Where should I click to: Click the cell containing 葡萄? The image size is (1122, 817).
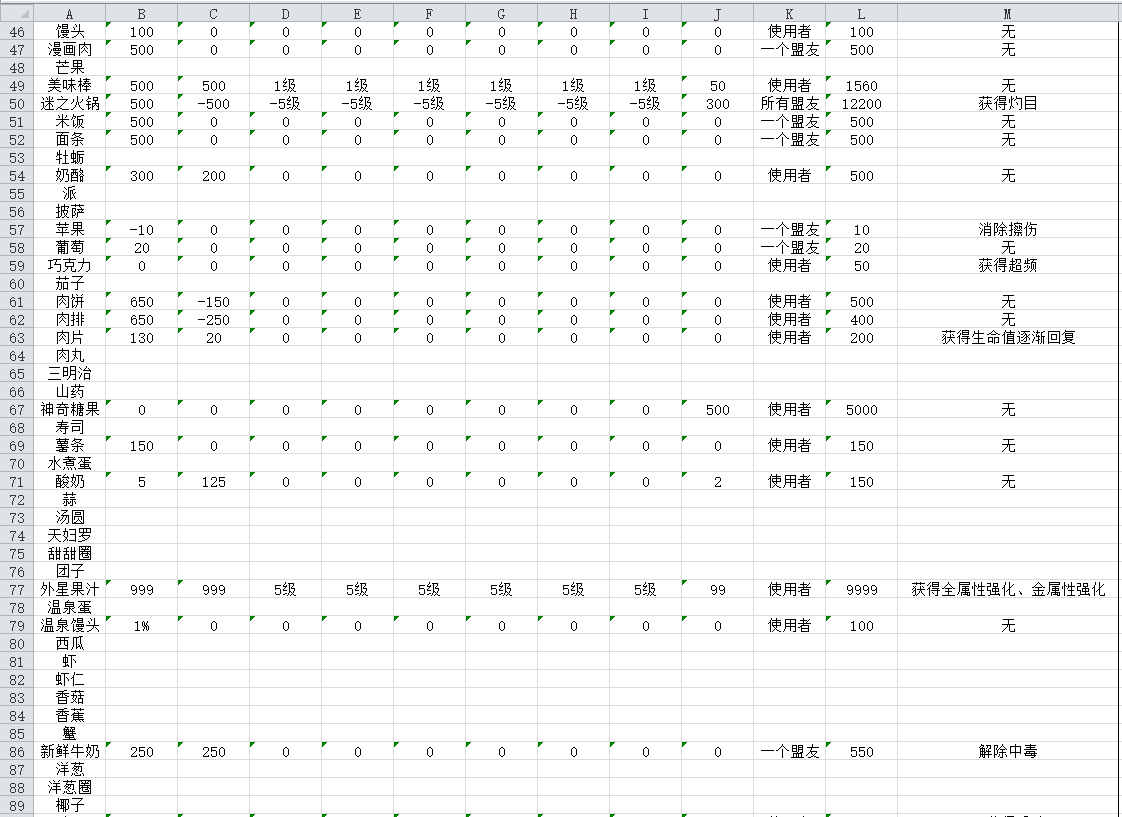[x=69, y=248]
